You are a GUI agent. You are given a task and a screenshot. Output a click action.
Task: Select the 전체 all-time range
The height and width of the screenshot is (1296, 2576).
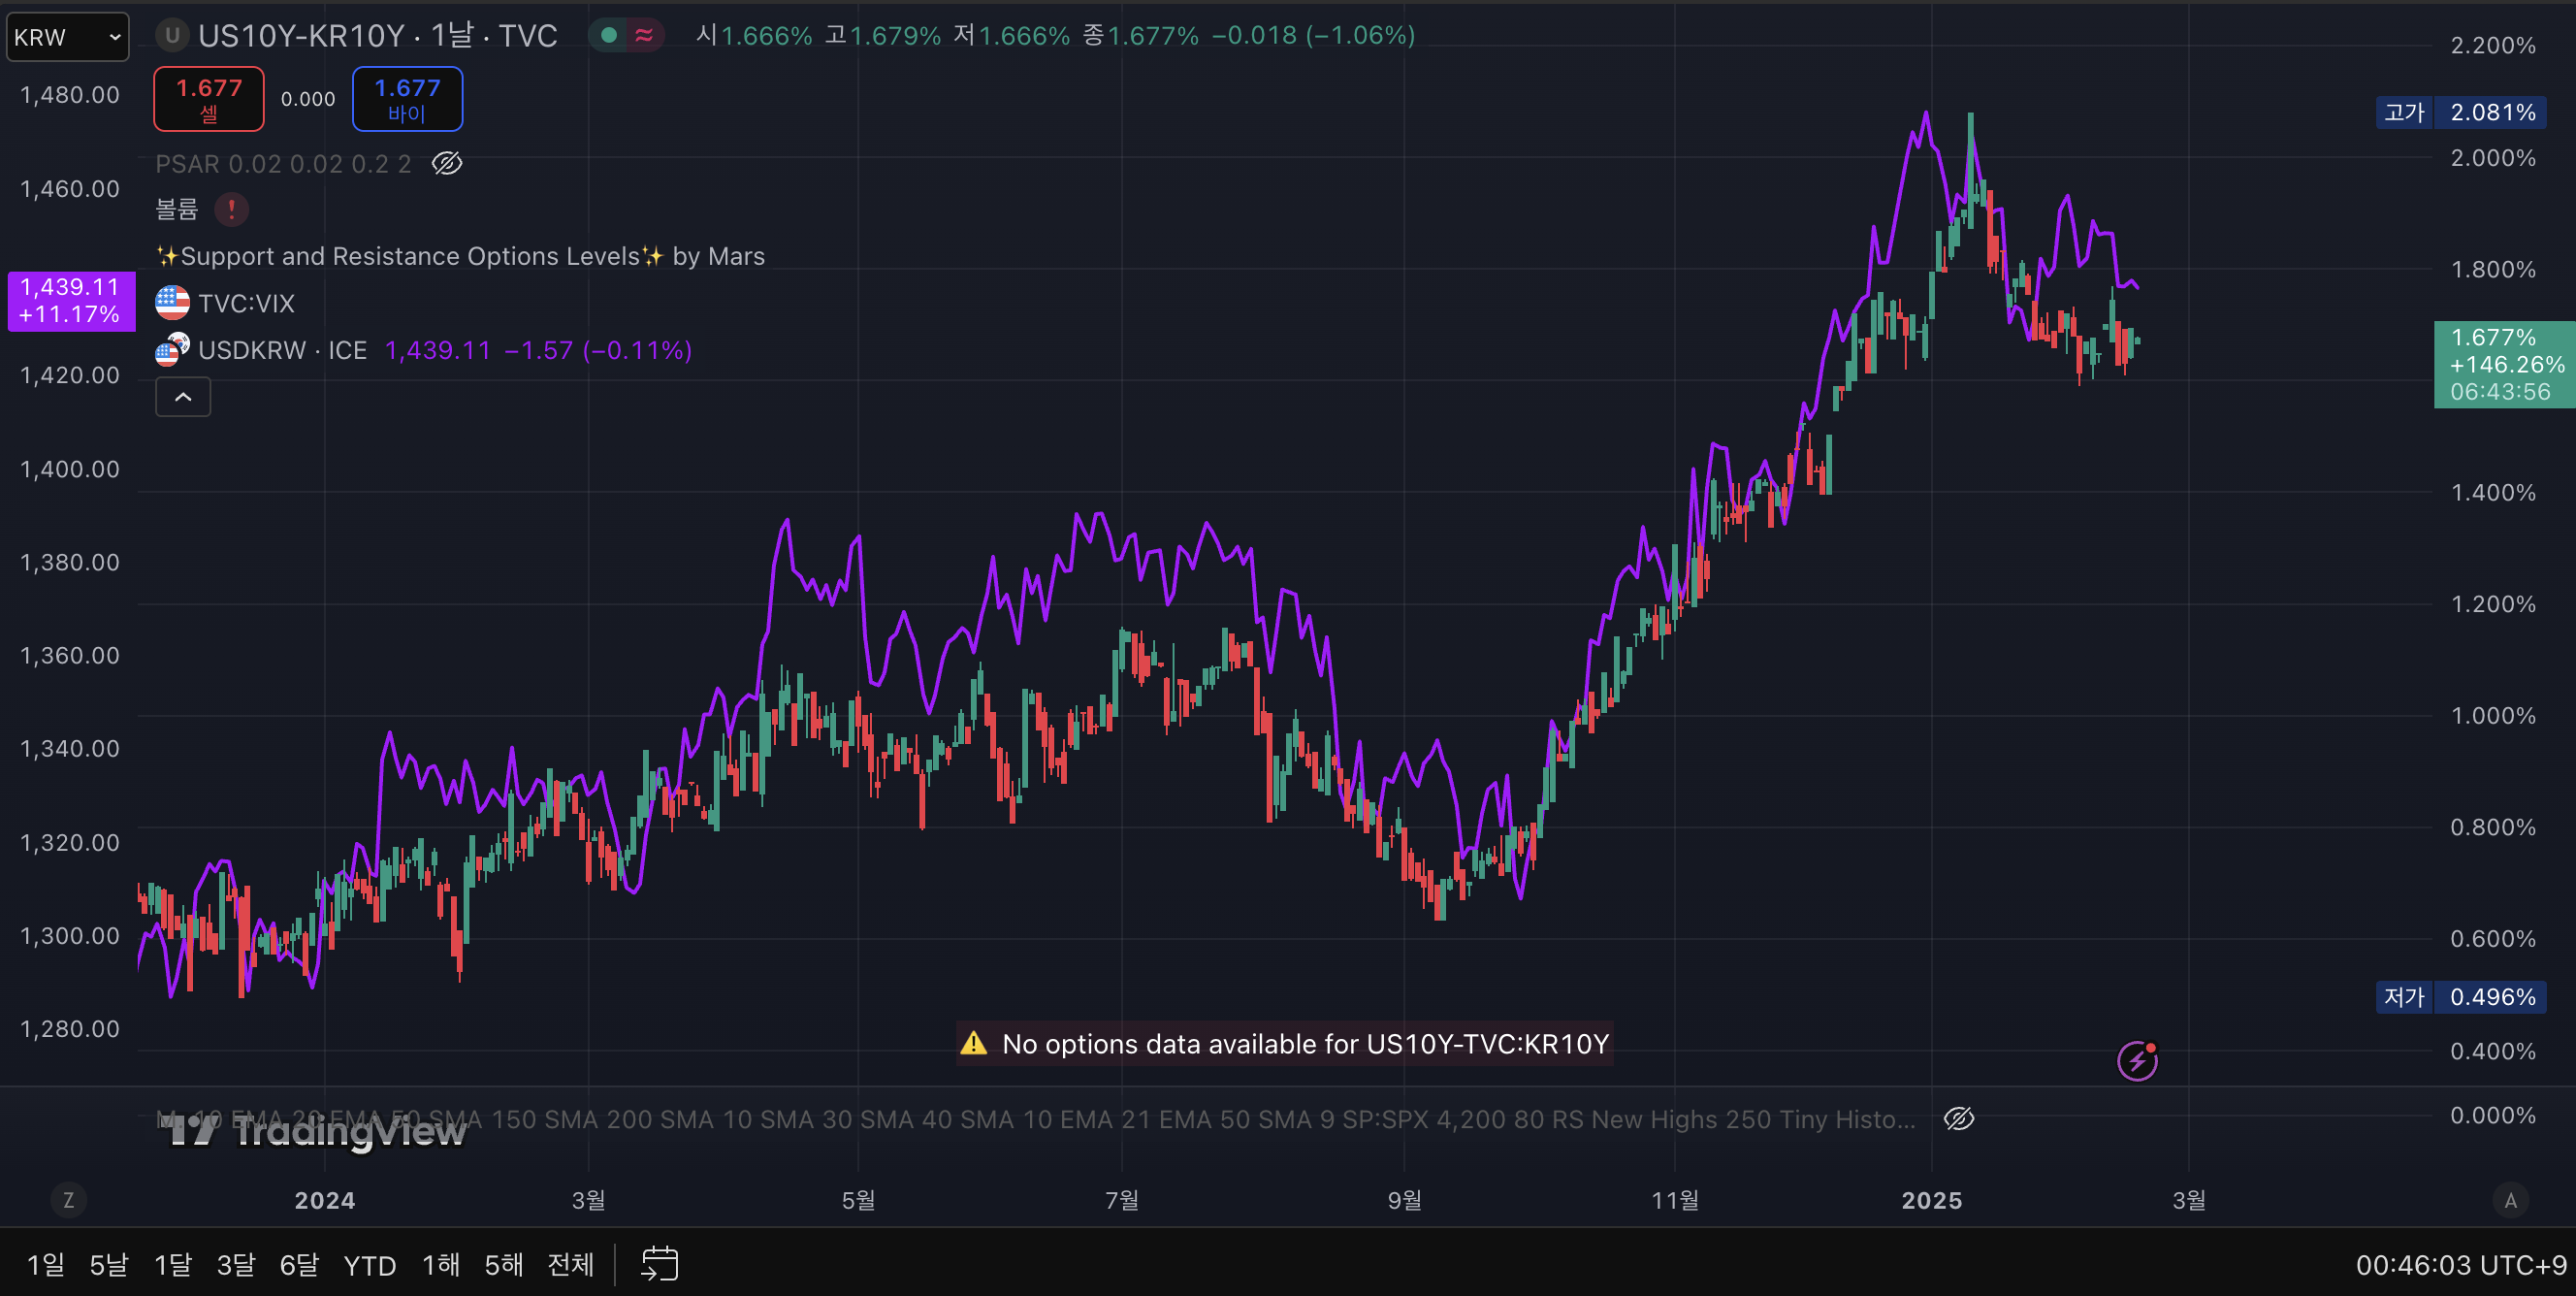(571, 1265)
